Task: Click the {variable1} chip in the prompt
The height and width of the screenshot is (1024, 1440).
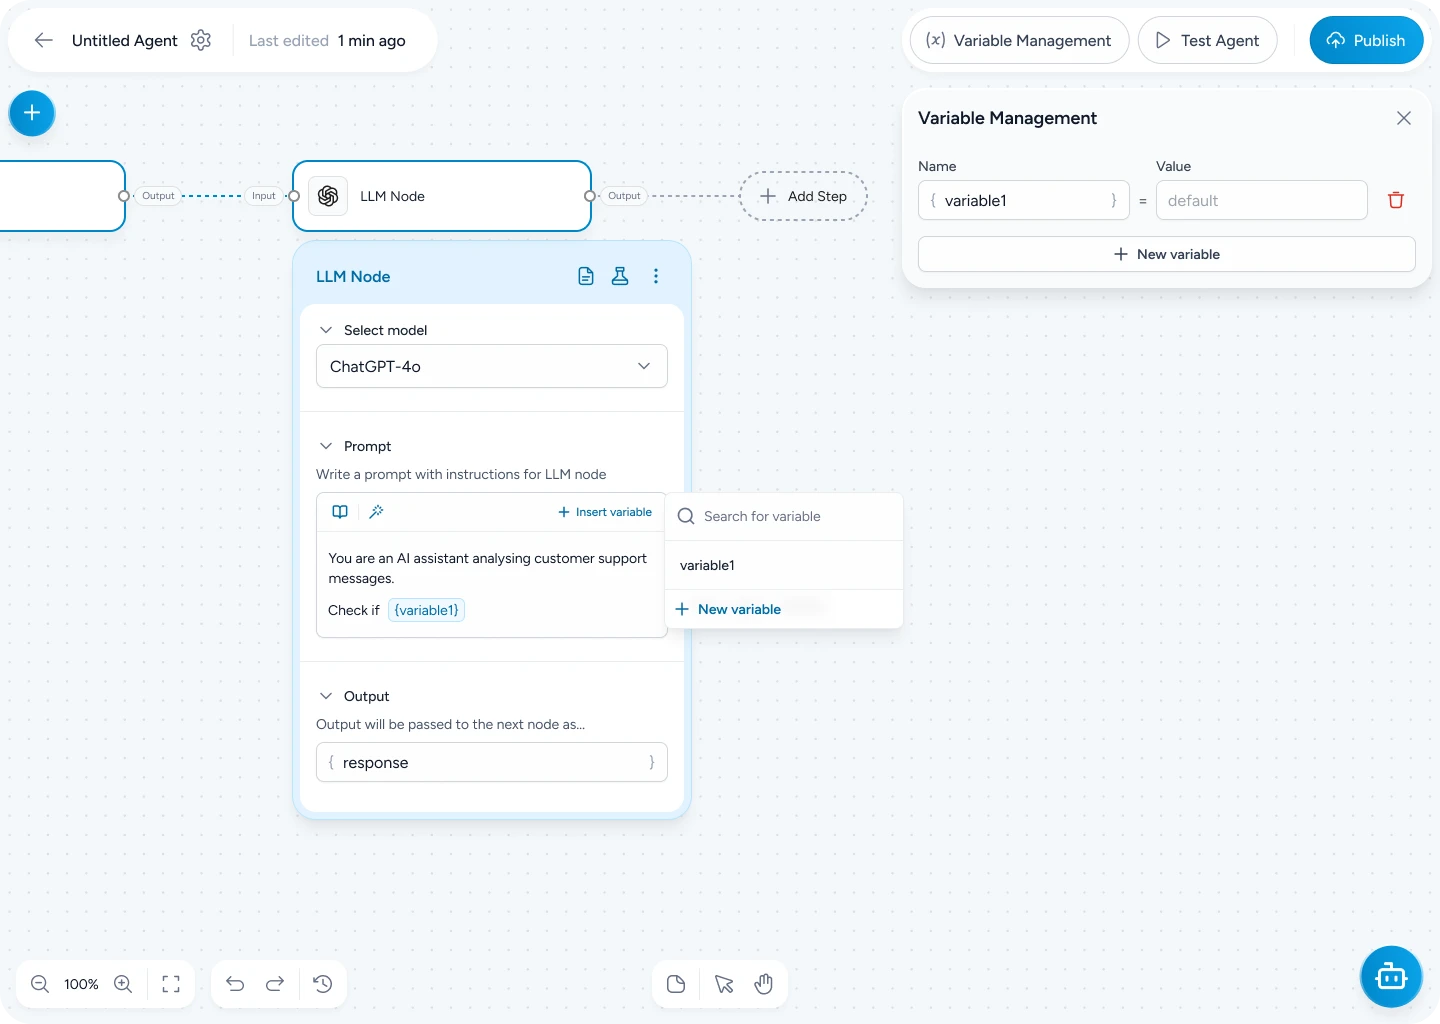Action: (426, 610)
